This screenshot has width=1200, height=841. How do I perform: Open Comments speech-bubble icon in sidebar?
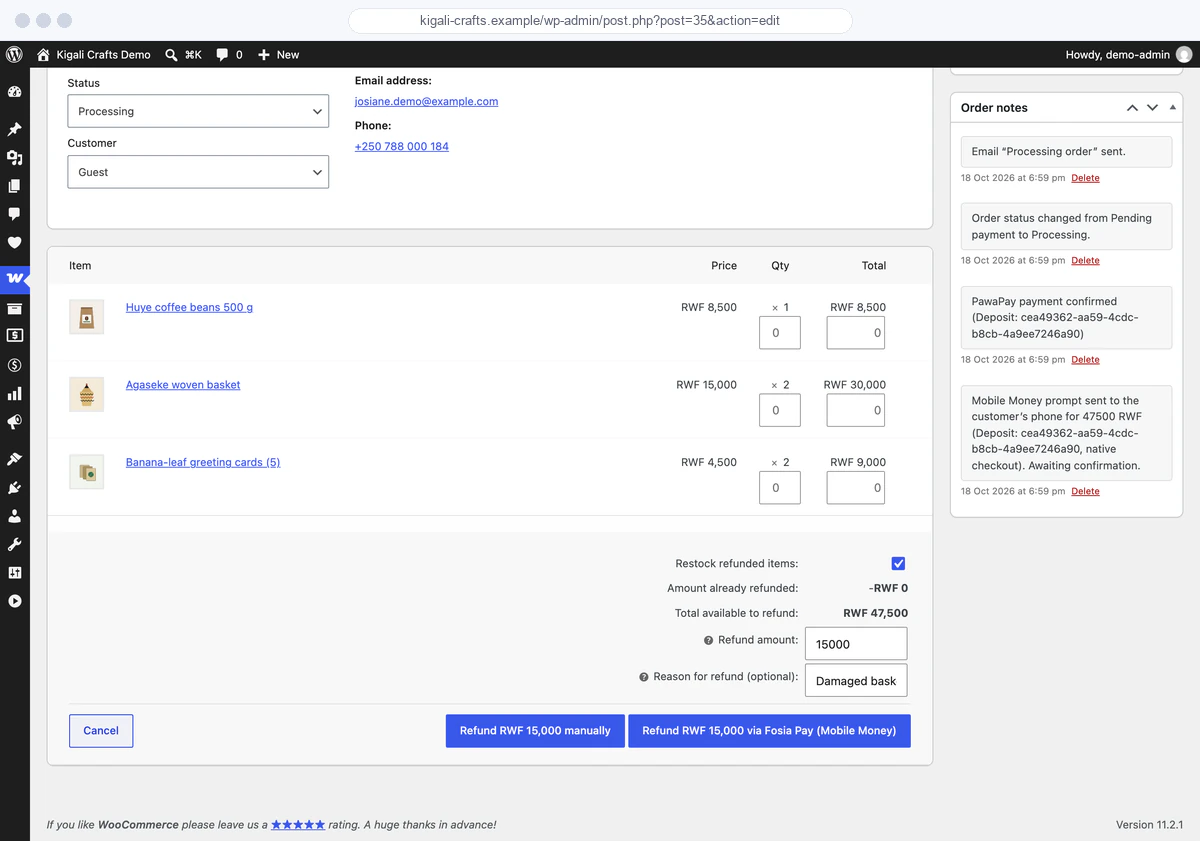coord(14,214)
